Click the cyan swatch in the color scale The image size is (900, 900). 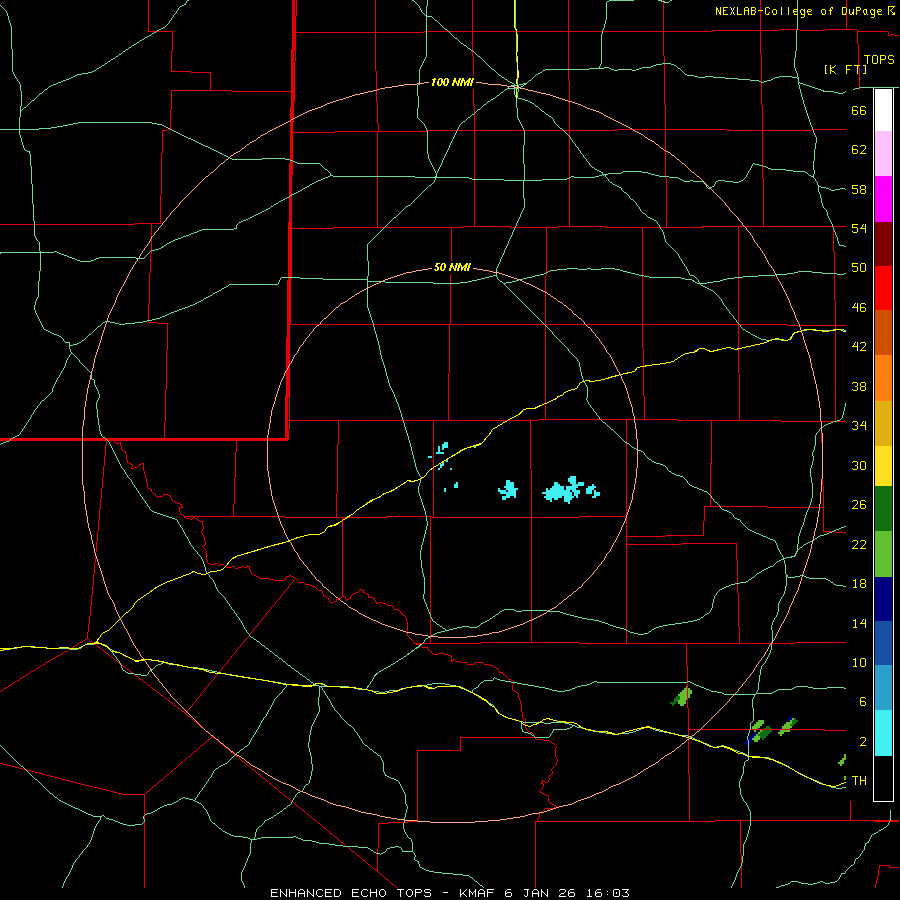point(883,732)
